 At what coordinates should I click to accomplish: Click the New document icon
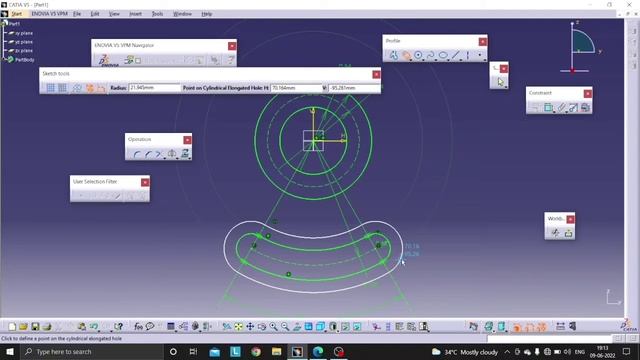point(12,327)
